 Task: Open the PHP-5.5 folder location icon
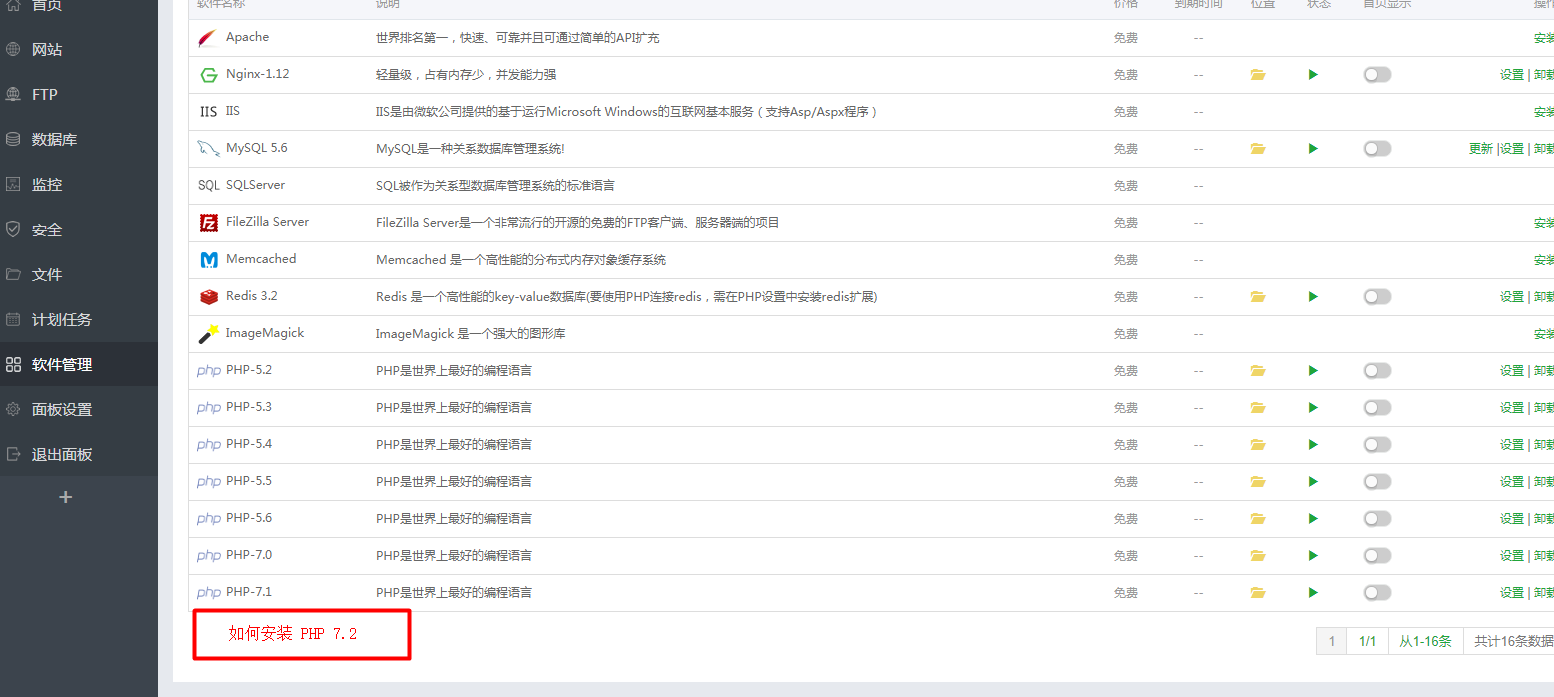click(1258, 482)
